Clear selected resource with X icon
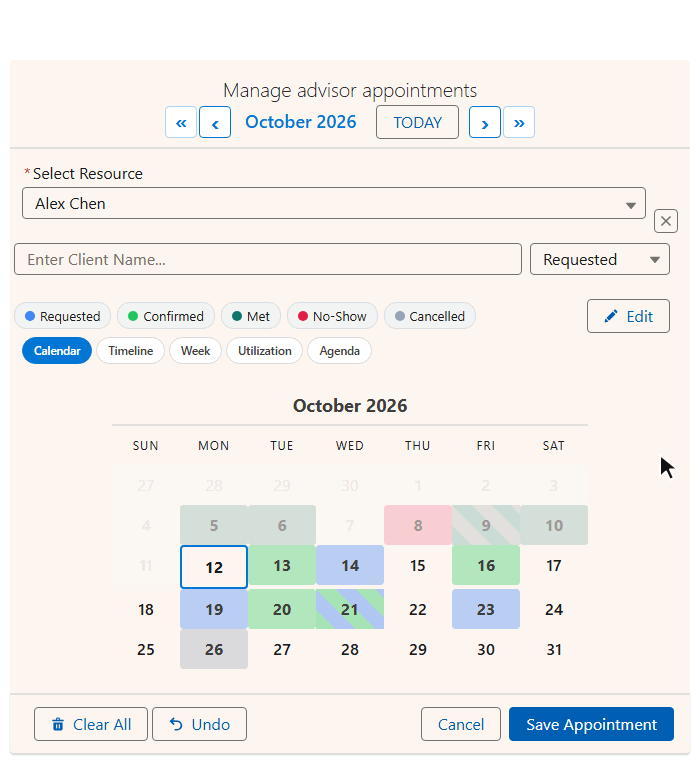The width and height of the screenshot is (700, 760). point(666,221)
